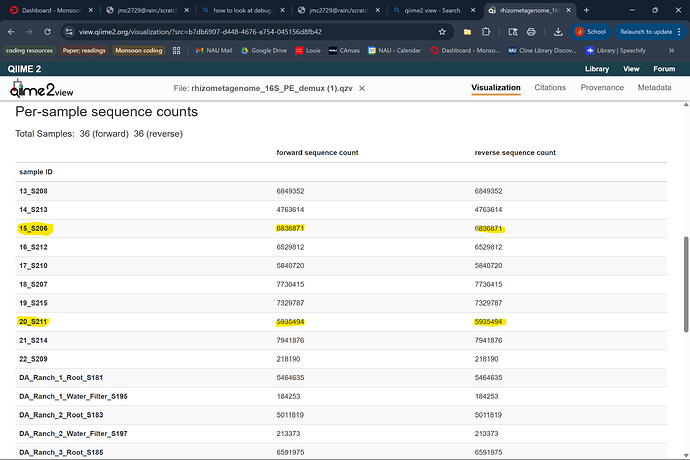Go back using the browser back arrow
Screen dimensions: 690x460
tap(13, 31)
